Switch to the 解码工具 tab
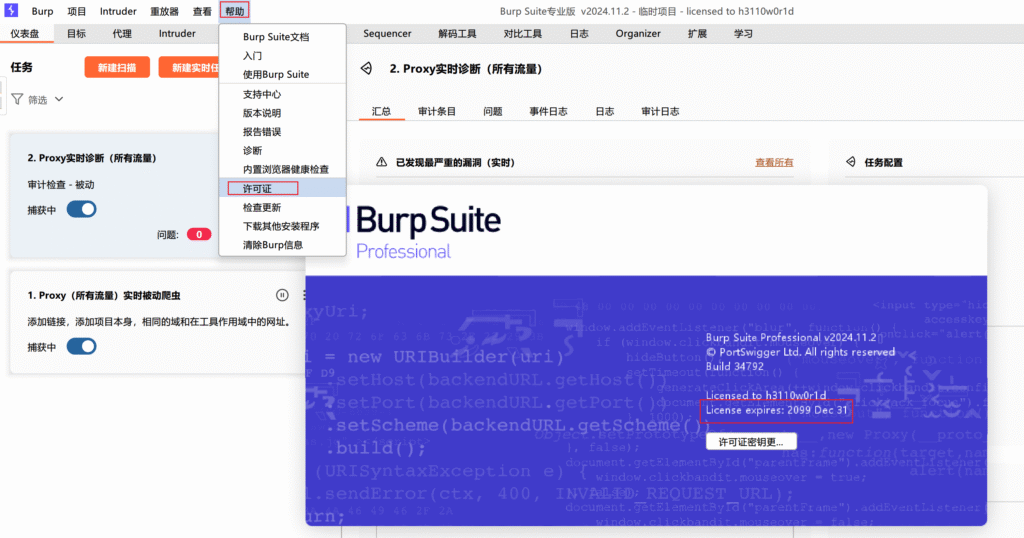1024x538 pixels. pyautogui.click(x=457, y=33)
